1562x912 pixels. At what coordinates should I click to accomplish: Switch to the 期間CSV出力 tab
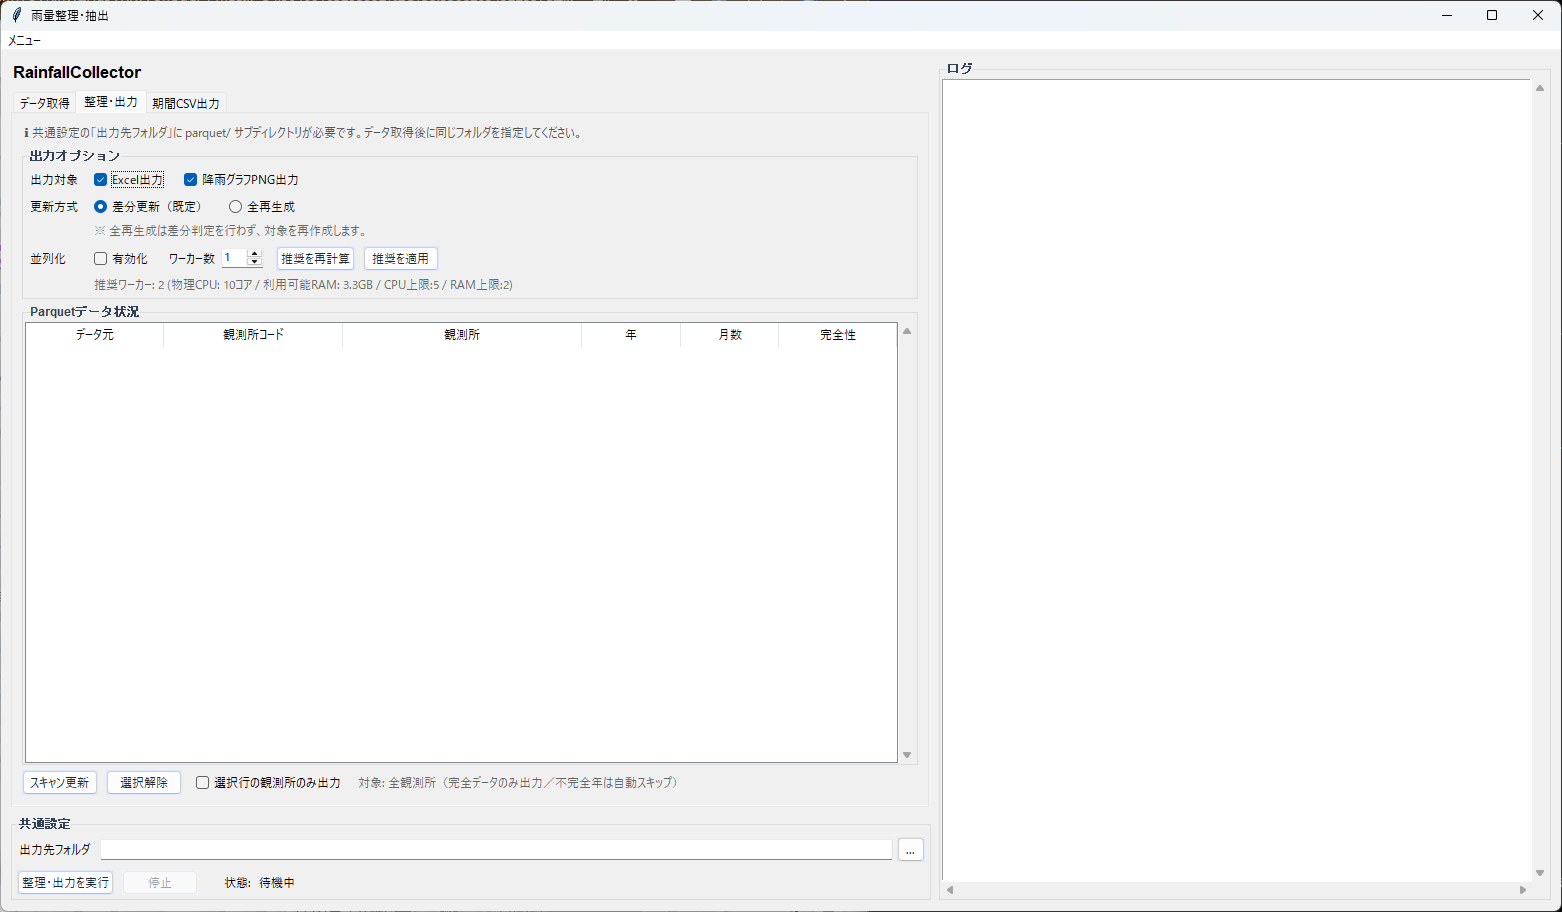click(186, 103)
